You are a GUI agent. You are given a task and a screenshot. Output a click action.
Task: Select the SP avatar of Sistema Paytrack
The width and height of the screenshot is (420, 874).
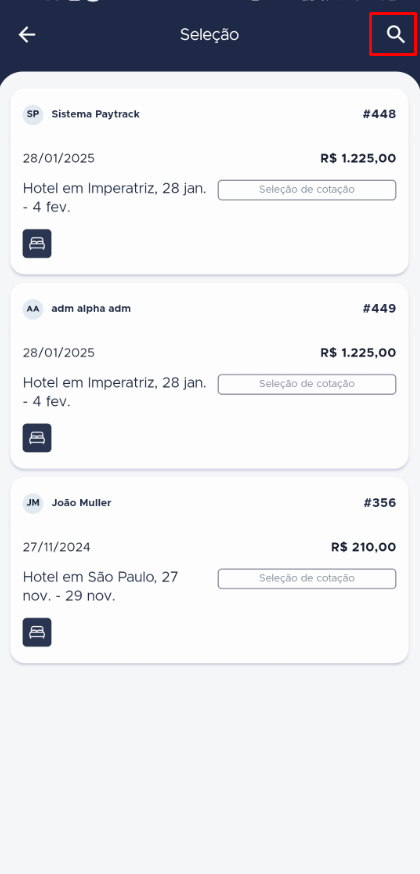[33, 114]
